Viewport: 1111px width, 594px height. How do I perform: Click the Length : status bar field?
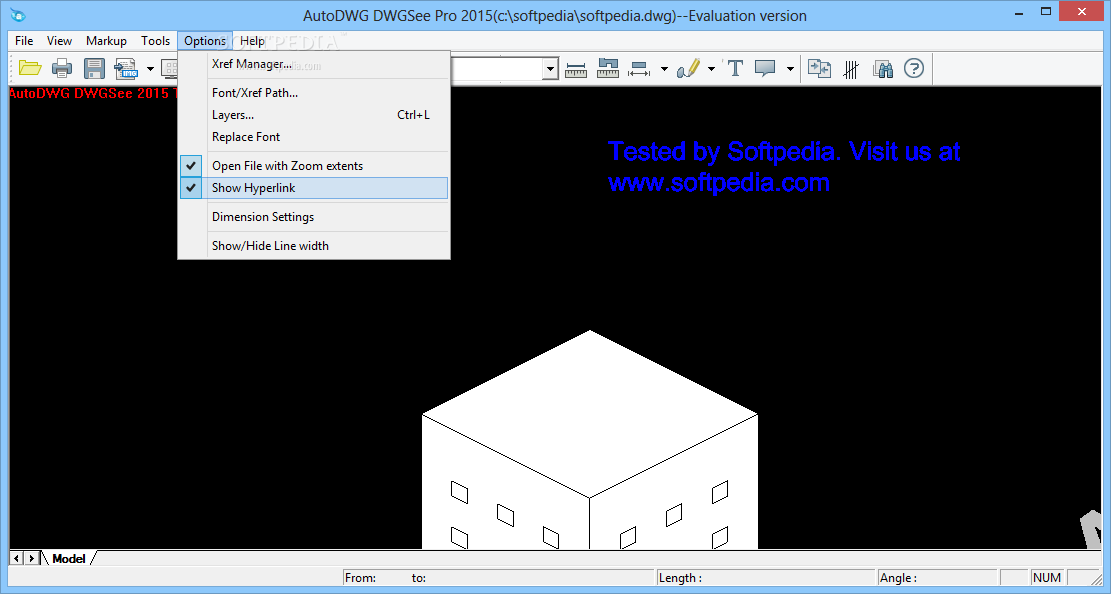pos(765,578)
